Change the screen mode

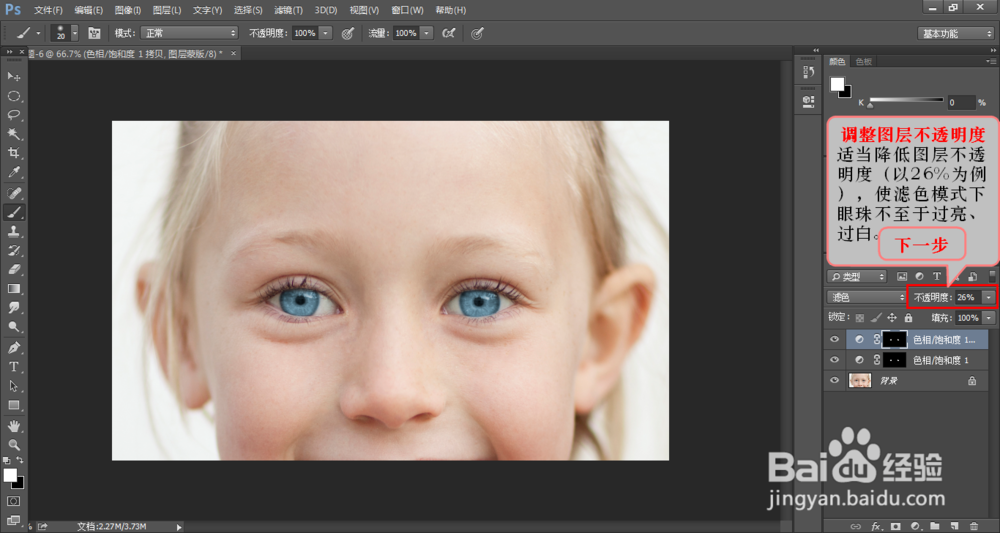(13, 520)
